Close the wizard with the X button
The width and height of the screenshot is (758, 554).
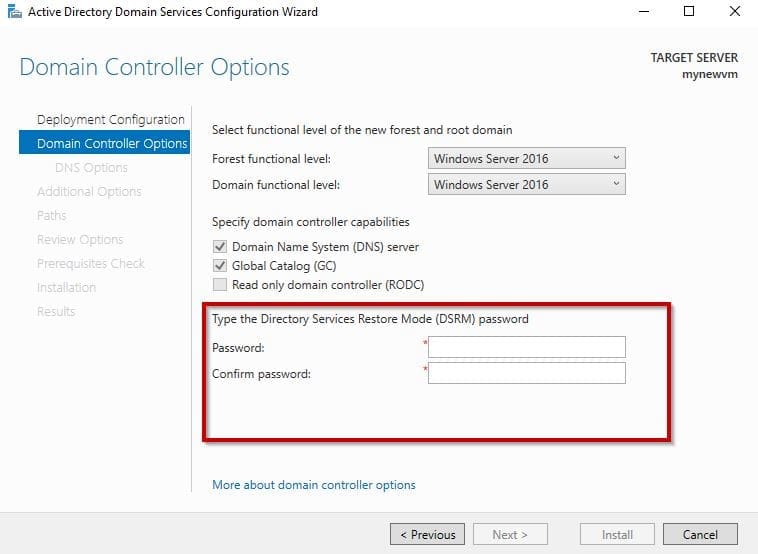coord(735,12)
